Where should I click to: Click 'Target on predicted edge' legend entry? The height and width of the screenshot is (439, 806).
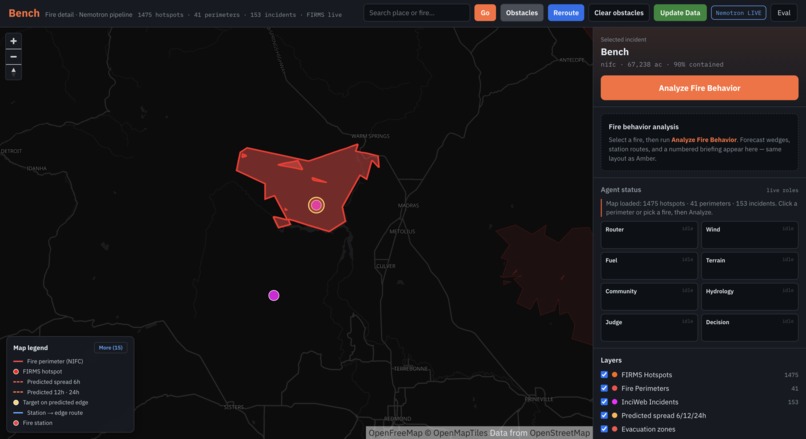point(50,403)
